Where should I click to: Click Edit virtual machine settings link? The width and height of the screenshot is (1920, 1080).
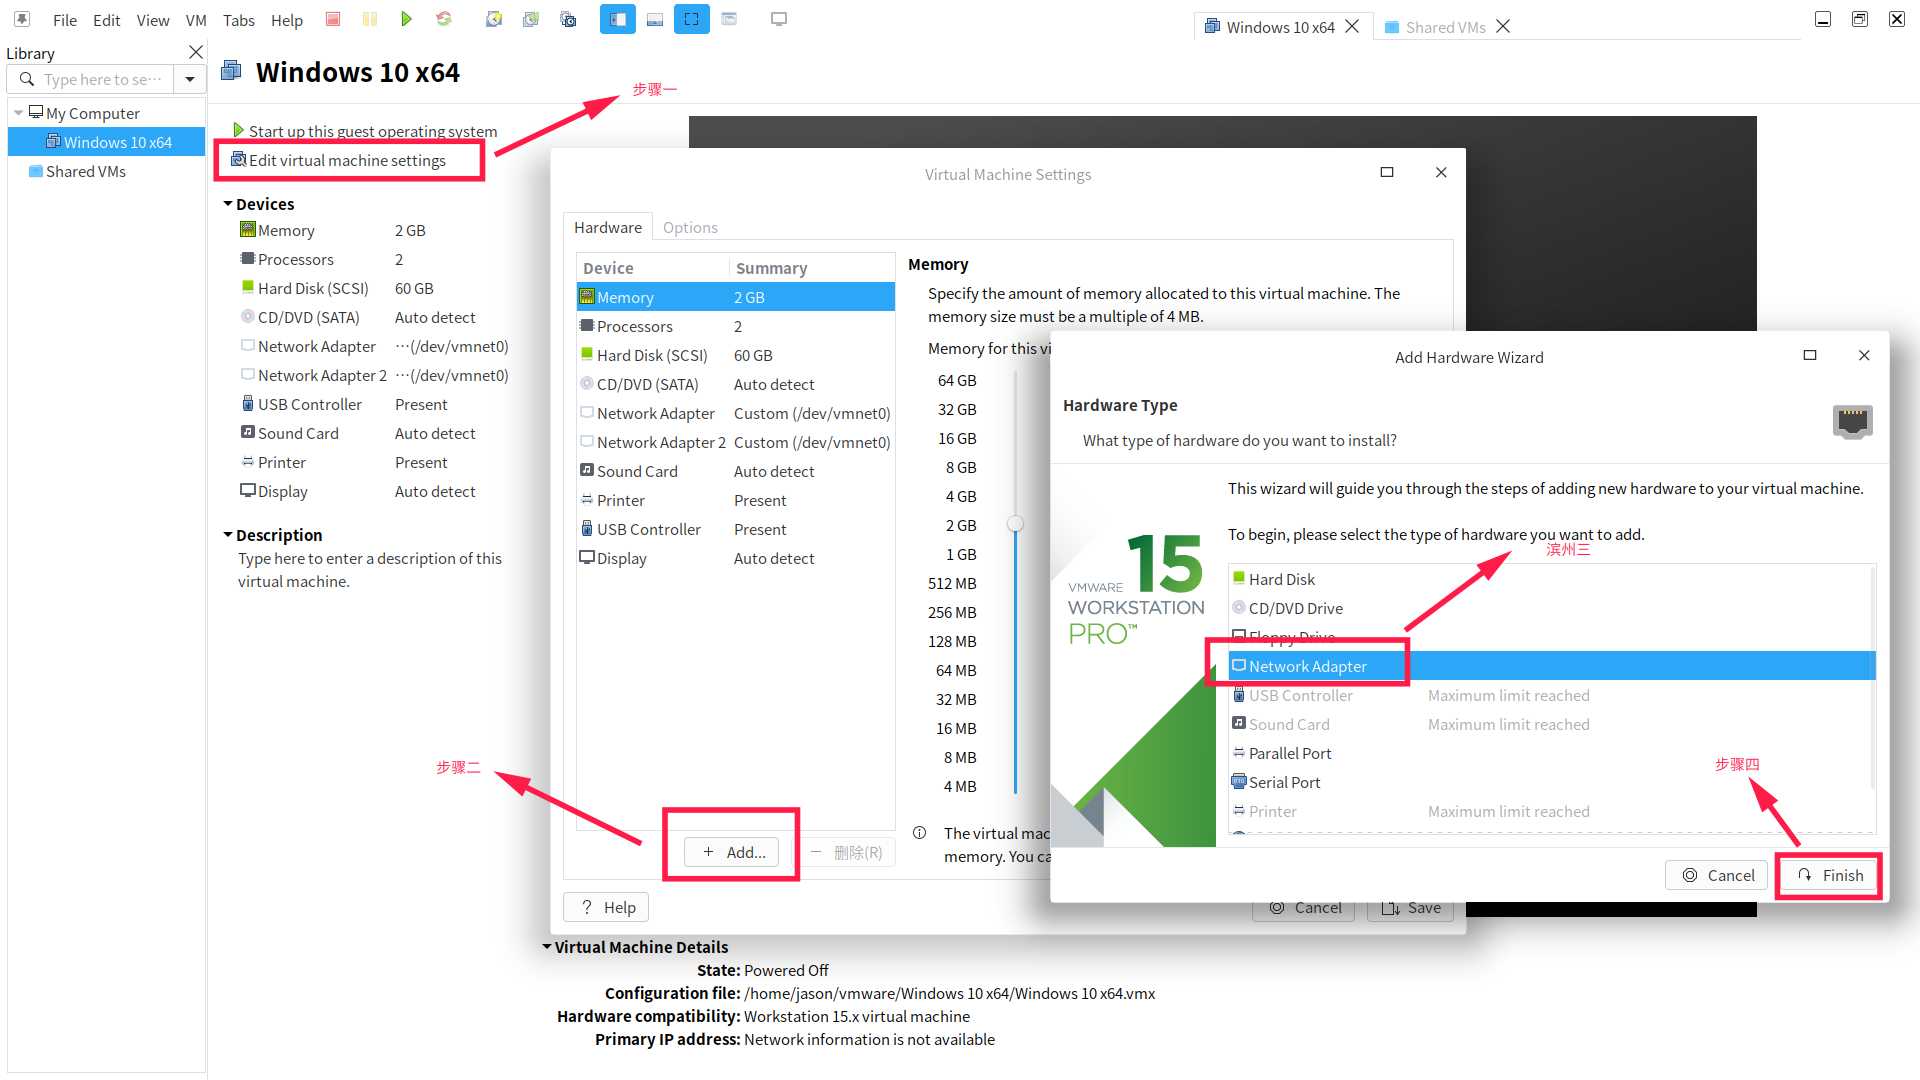click(347, 160)
